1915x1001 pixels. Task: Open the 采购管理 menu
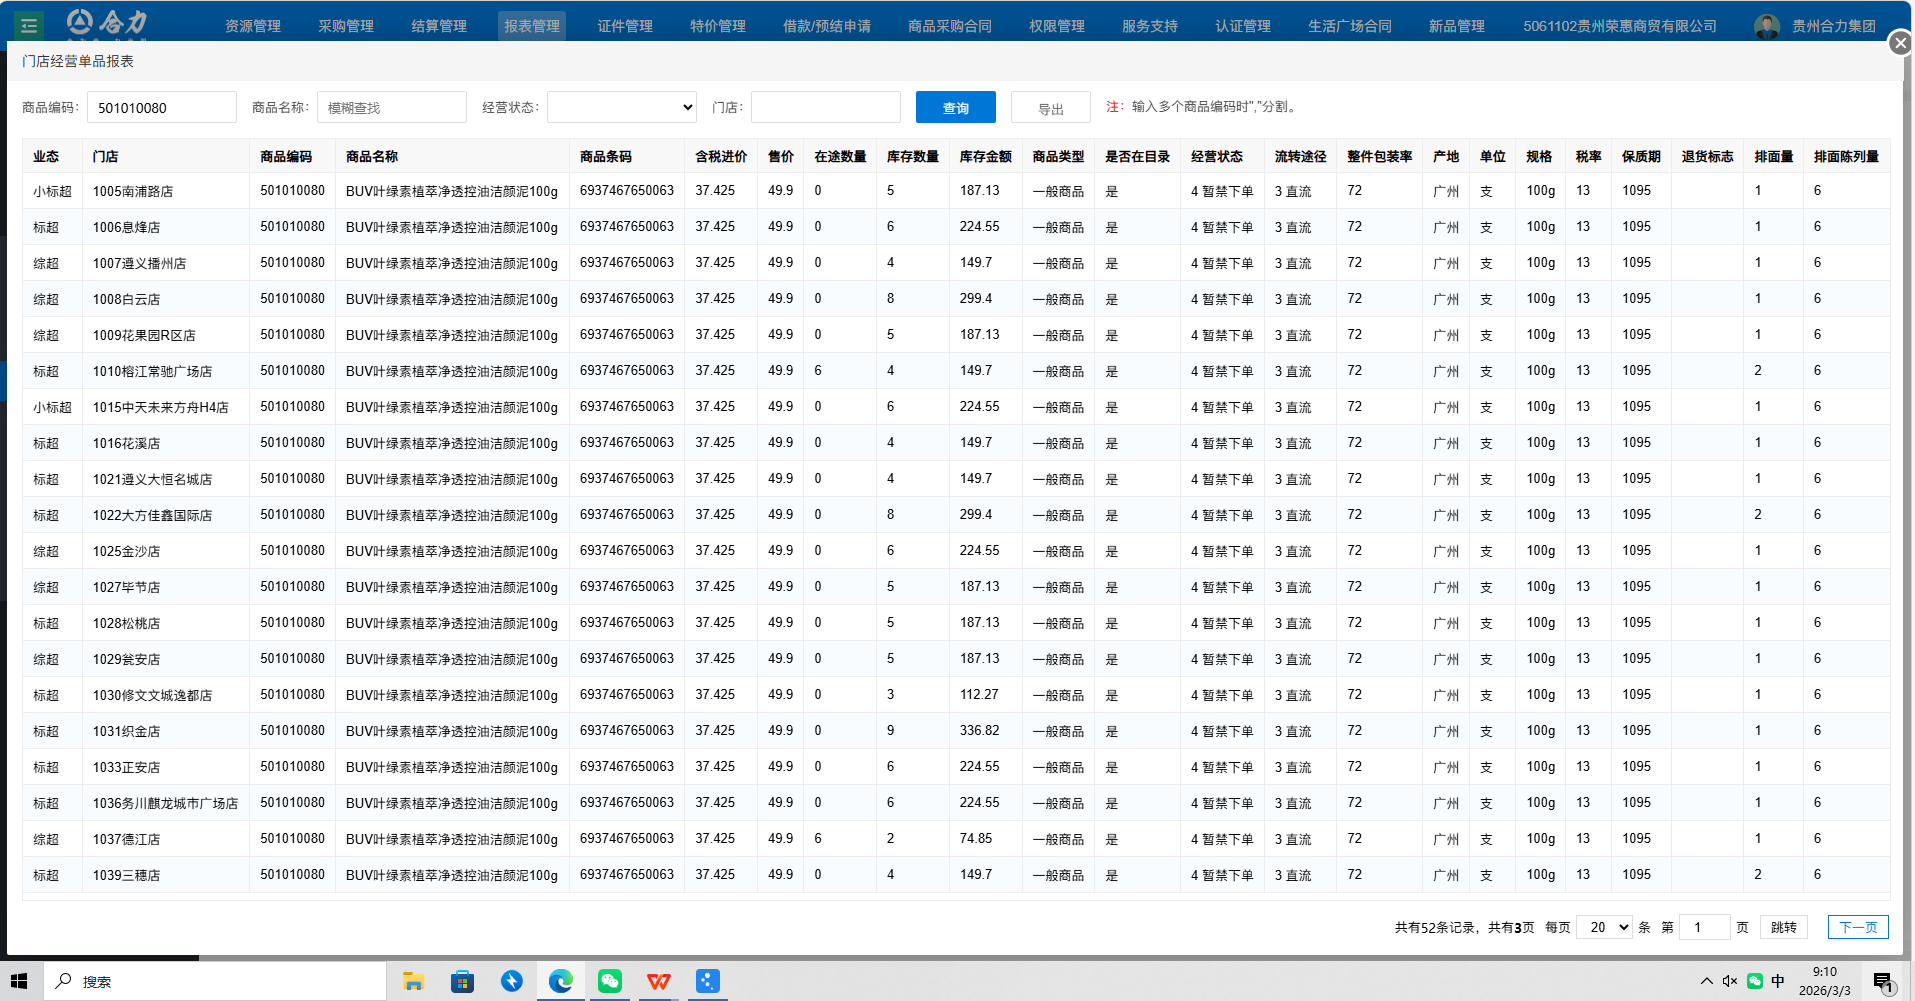pyautogui.click(x=346, y=26)
